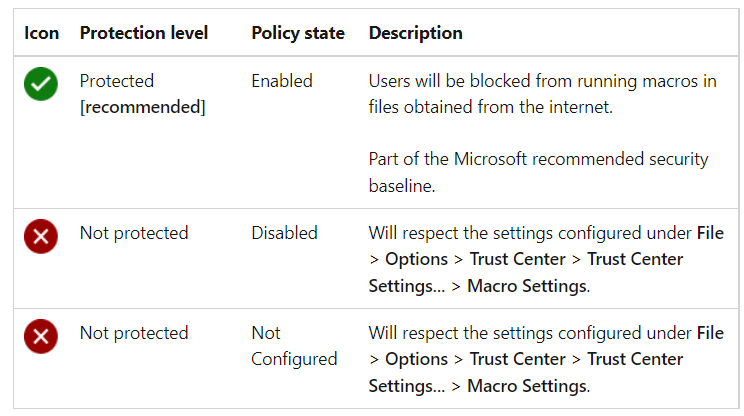Select the Enabled policy state cell
The height and width of the screenshot is (416, 744).
[282, 81]
